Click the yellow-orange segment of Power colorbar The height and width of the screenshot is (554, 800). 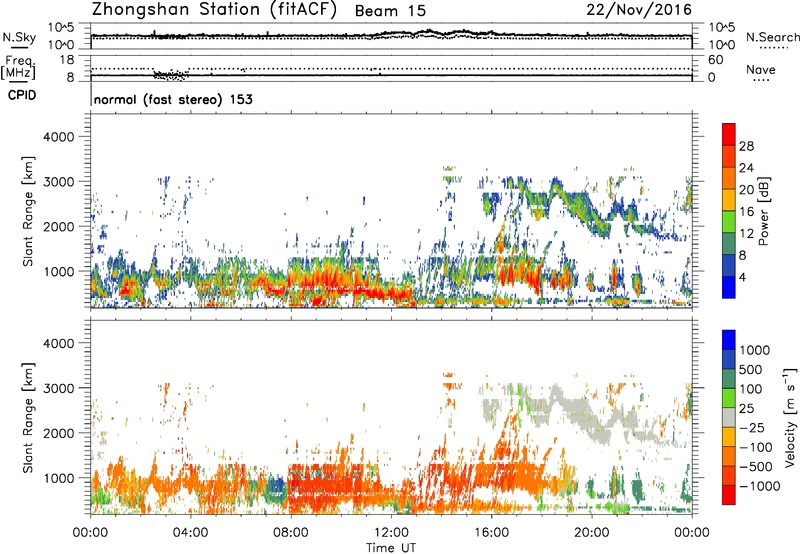coord(729,200)
